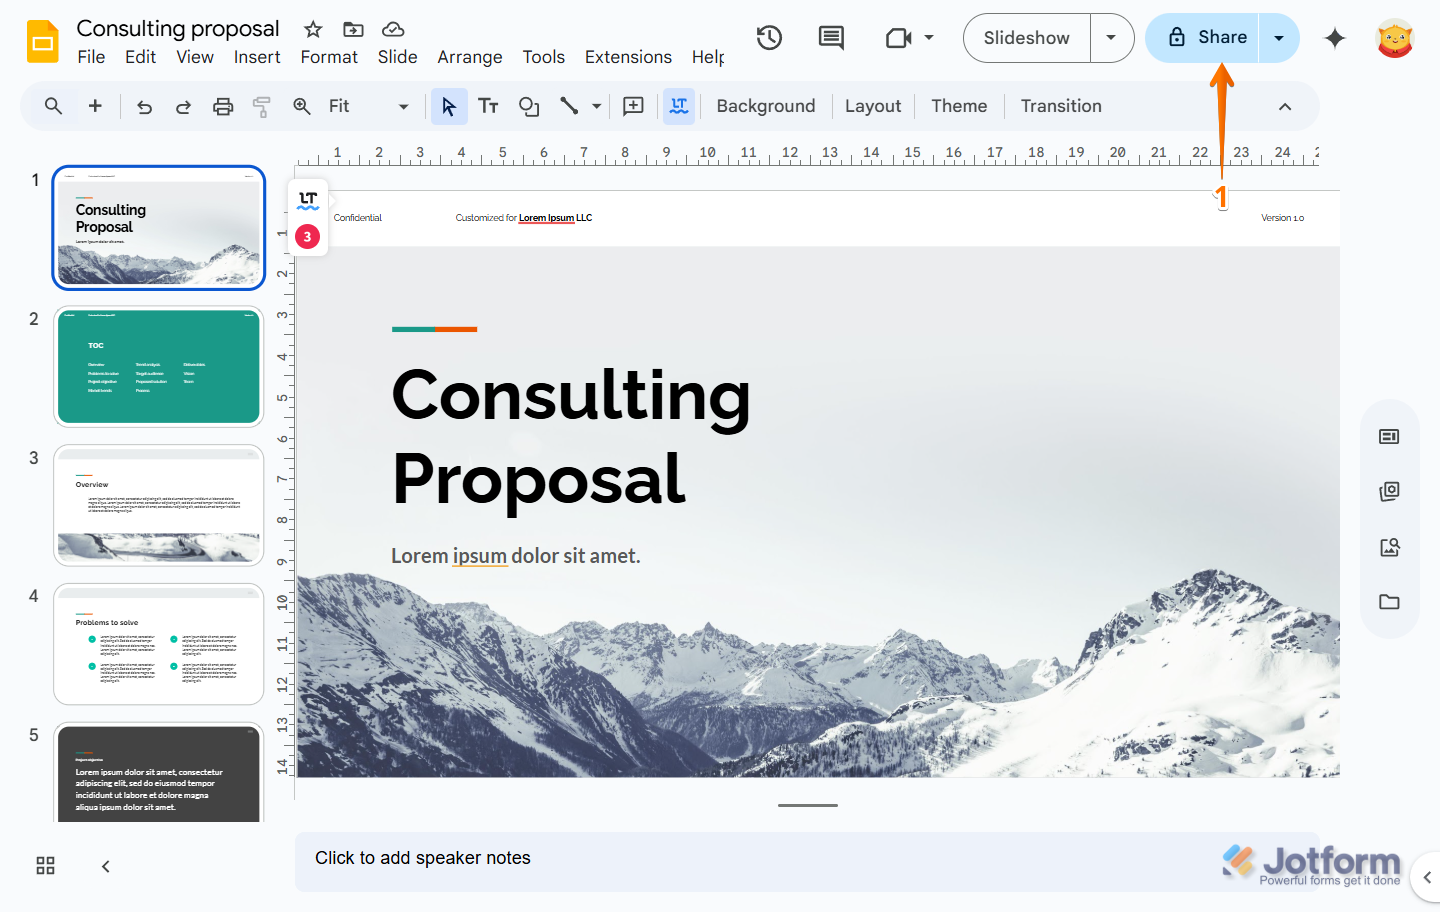Viewport: 1440px width, 912px height.
Task: Toggle the grid view button
Action: coord(46,866)
